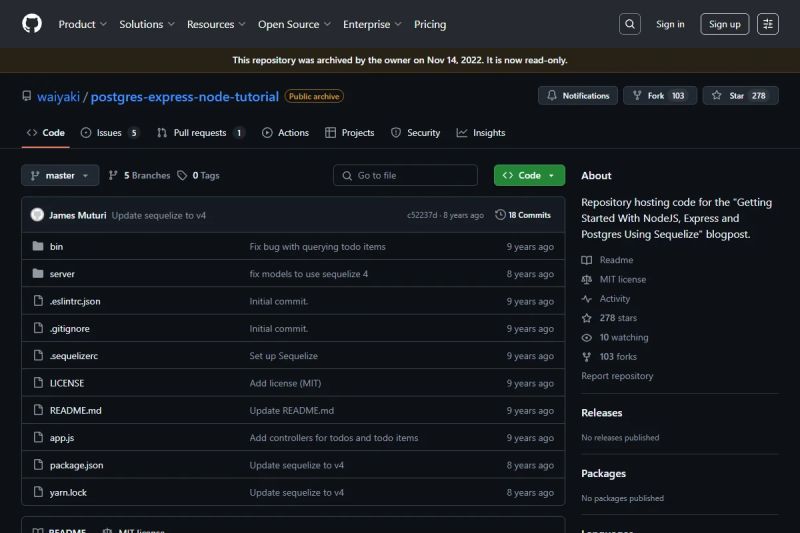
Task: Open the header settings sliders icon
Action: (767, 24)
